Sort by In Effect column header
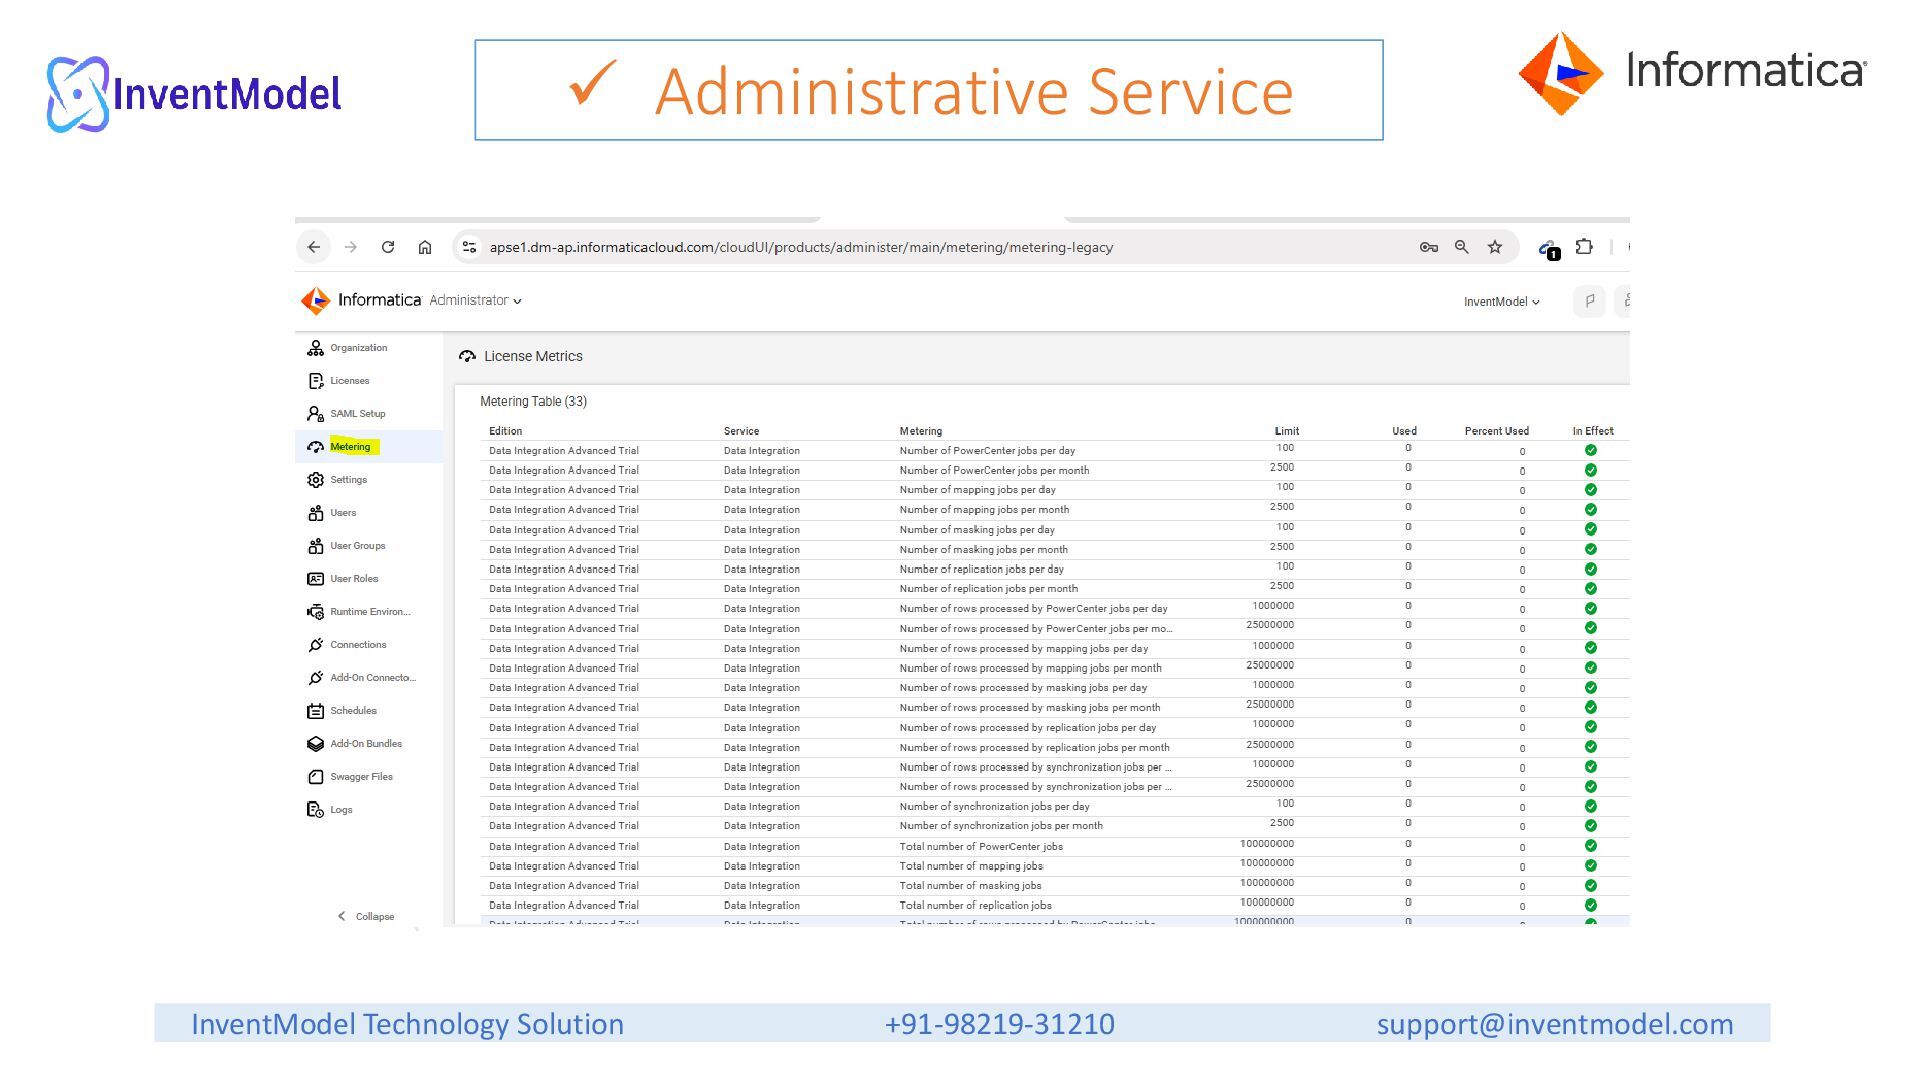The width and height of the screenshot is (1920, 1080). coord(1592,431)
